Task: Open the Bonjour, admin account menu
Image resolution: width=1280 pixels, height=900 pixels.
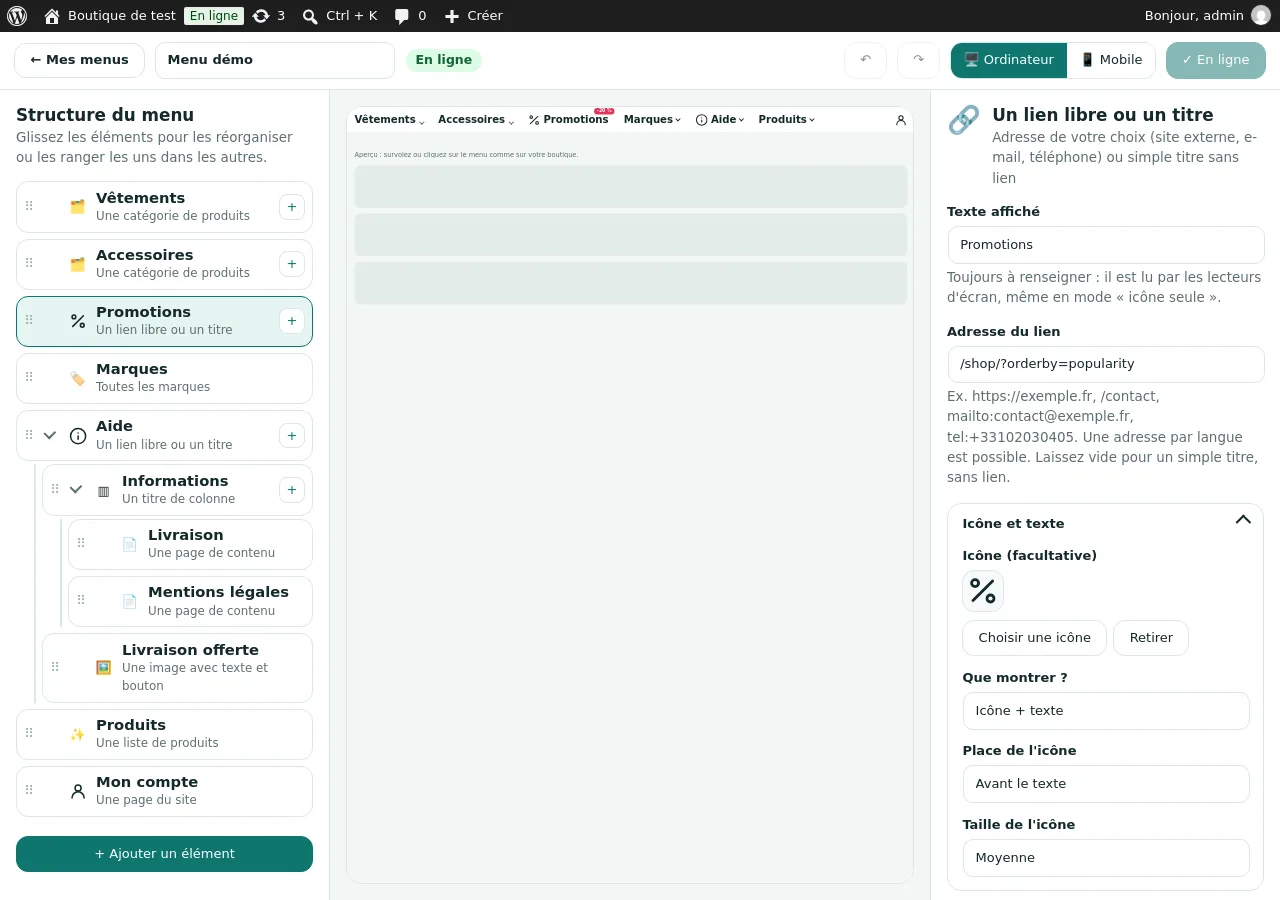Action: pyautogui.click(x=1207, y=16)
